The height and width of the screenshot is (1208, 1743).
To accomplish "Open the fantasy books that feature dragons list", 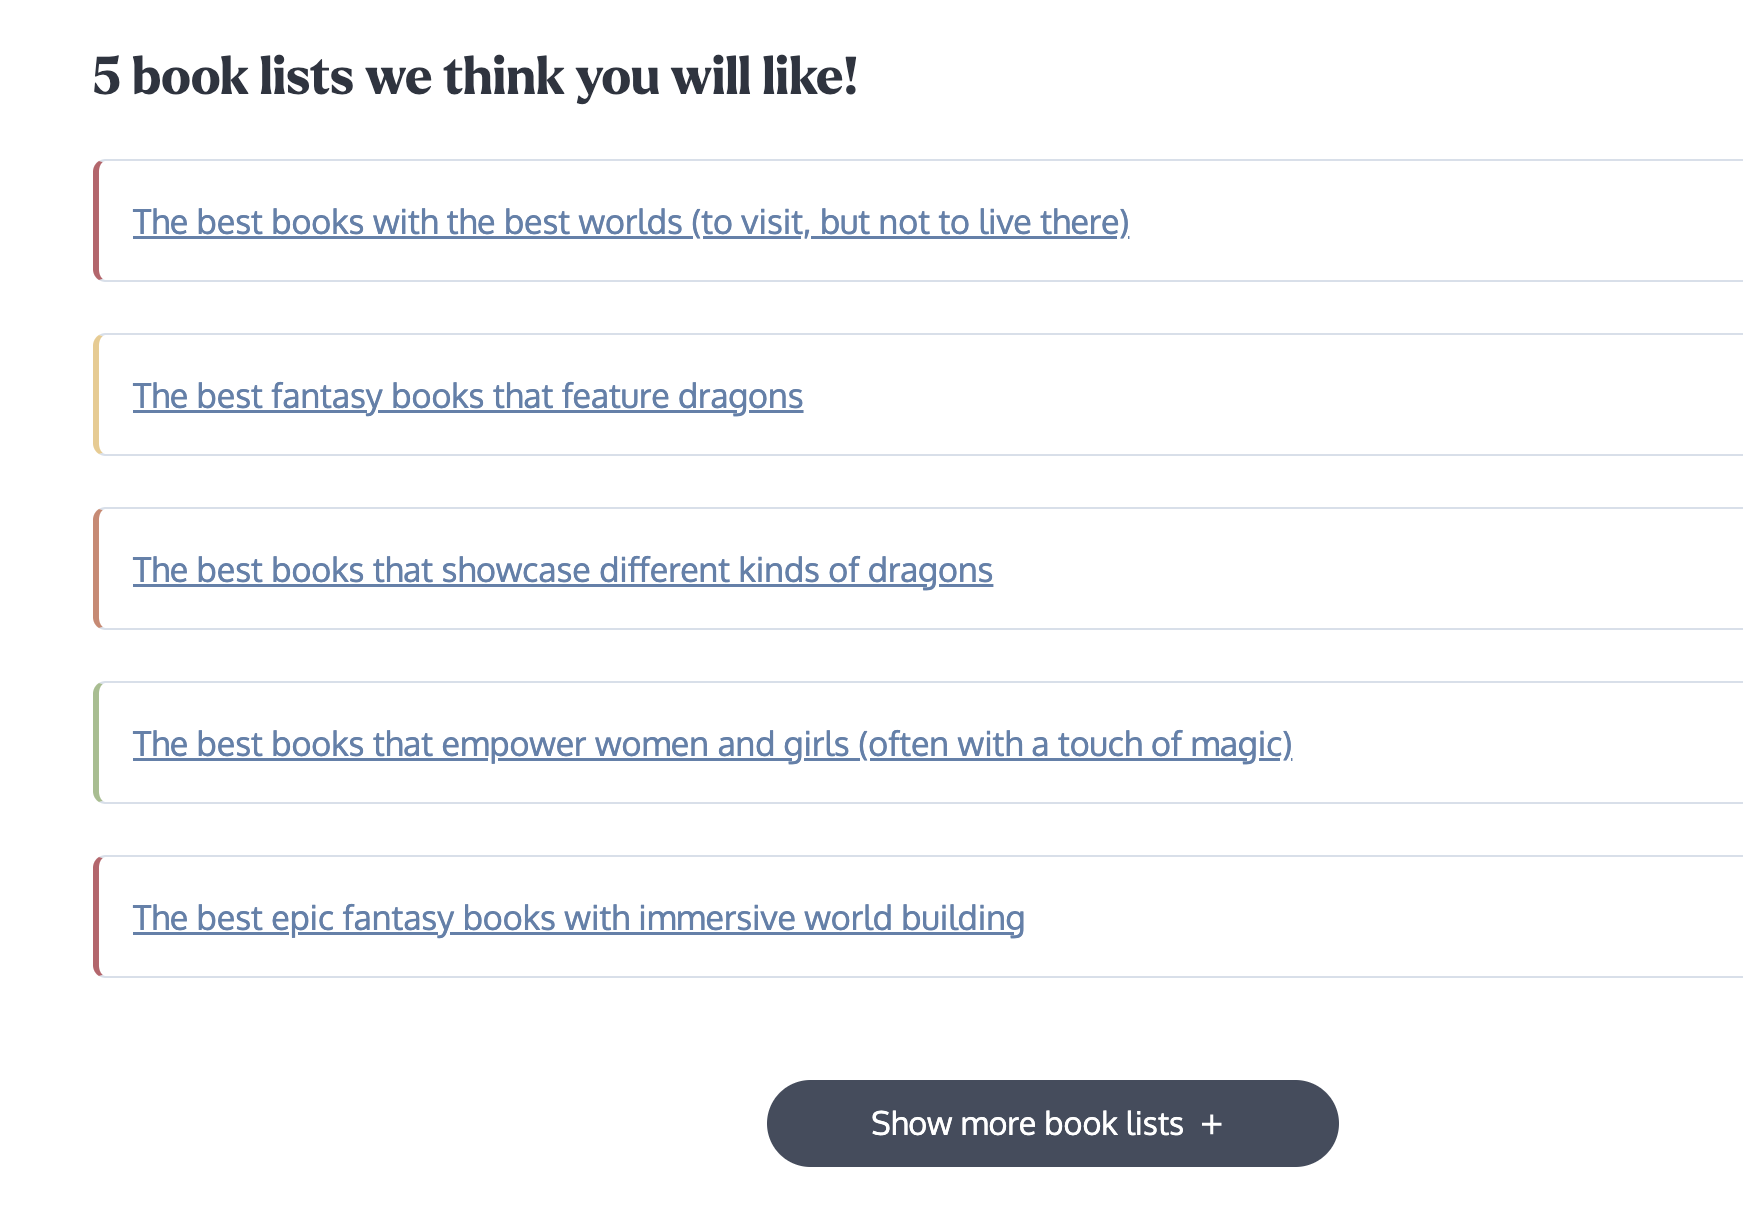I will point(467,396).
